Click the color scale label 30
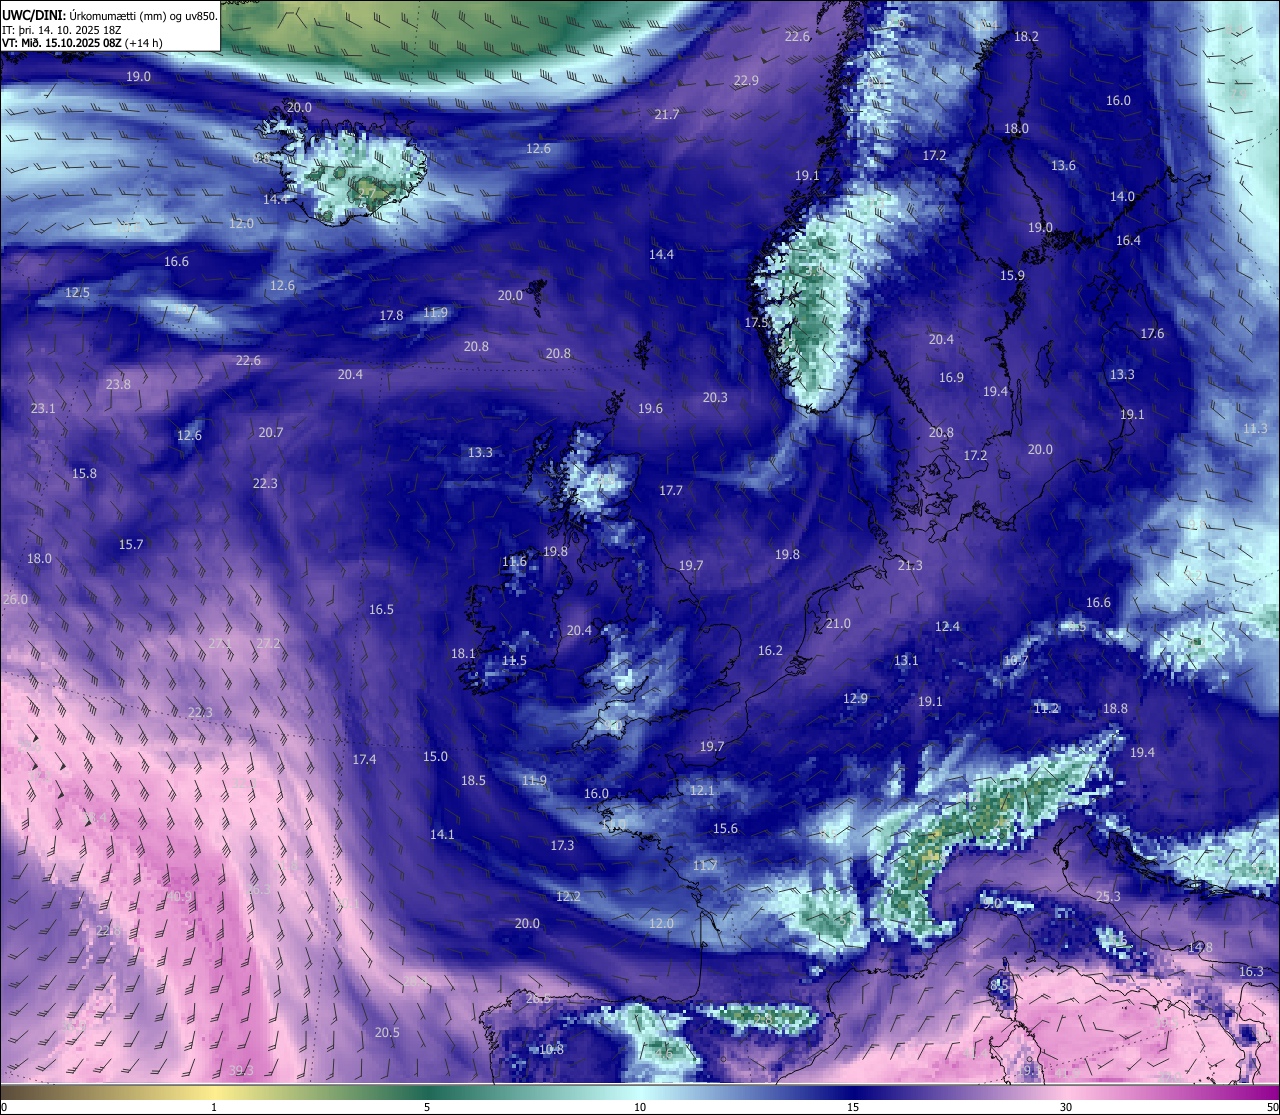Image resolution: width=1280 pixels, height=1115 pixels. pyautogui.click(x=1066, y=1107)
